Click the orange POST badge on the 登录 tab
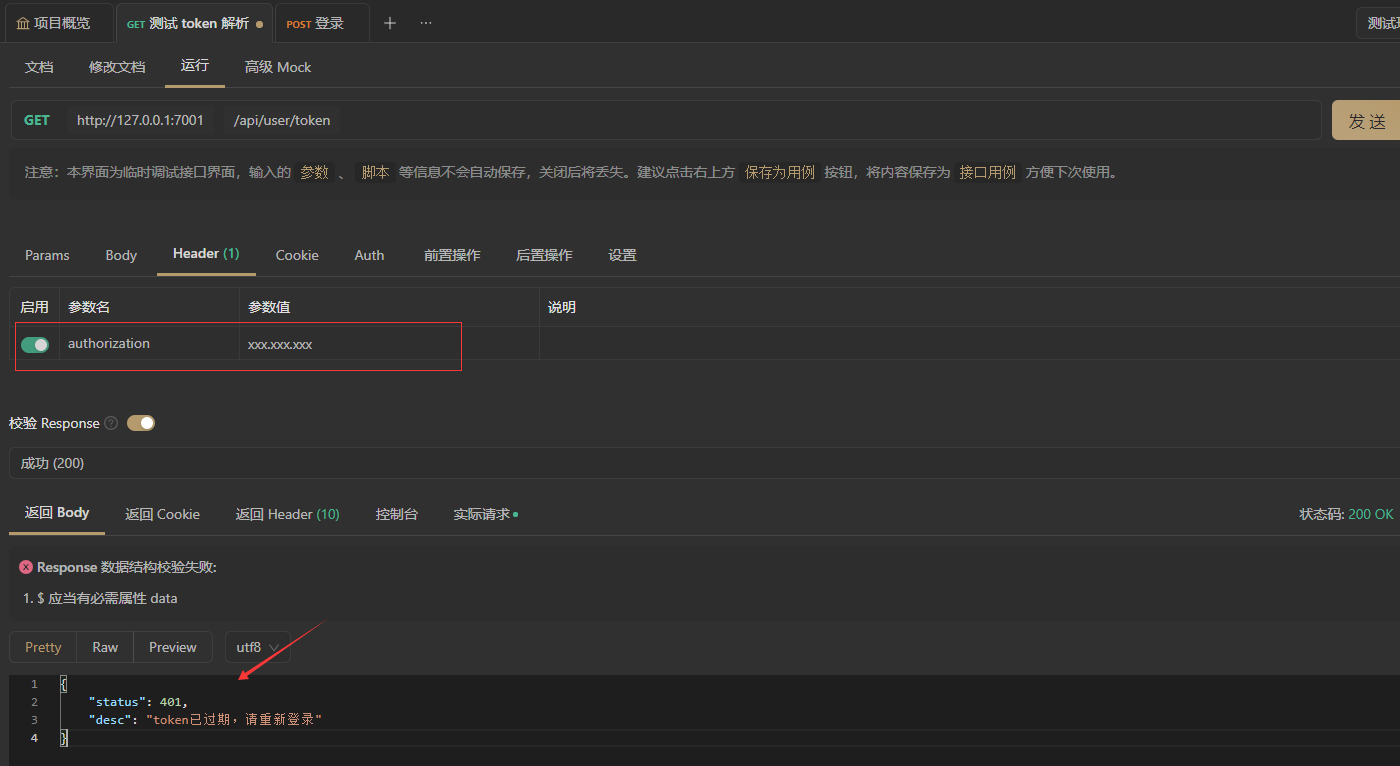This screenshot has height=766, width=1400. coord(297,22)
